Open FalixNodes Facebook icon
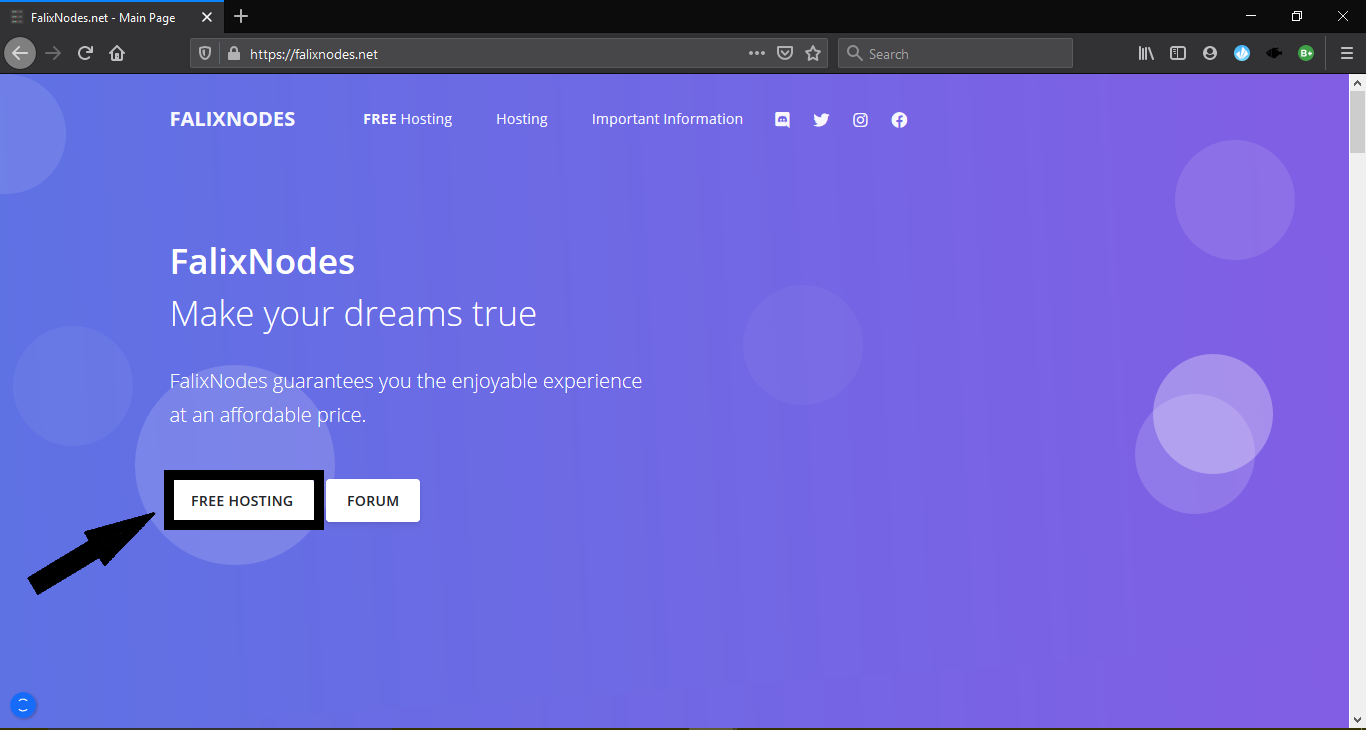Viewport: 1366px width, 730px height. 899,120
